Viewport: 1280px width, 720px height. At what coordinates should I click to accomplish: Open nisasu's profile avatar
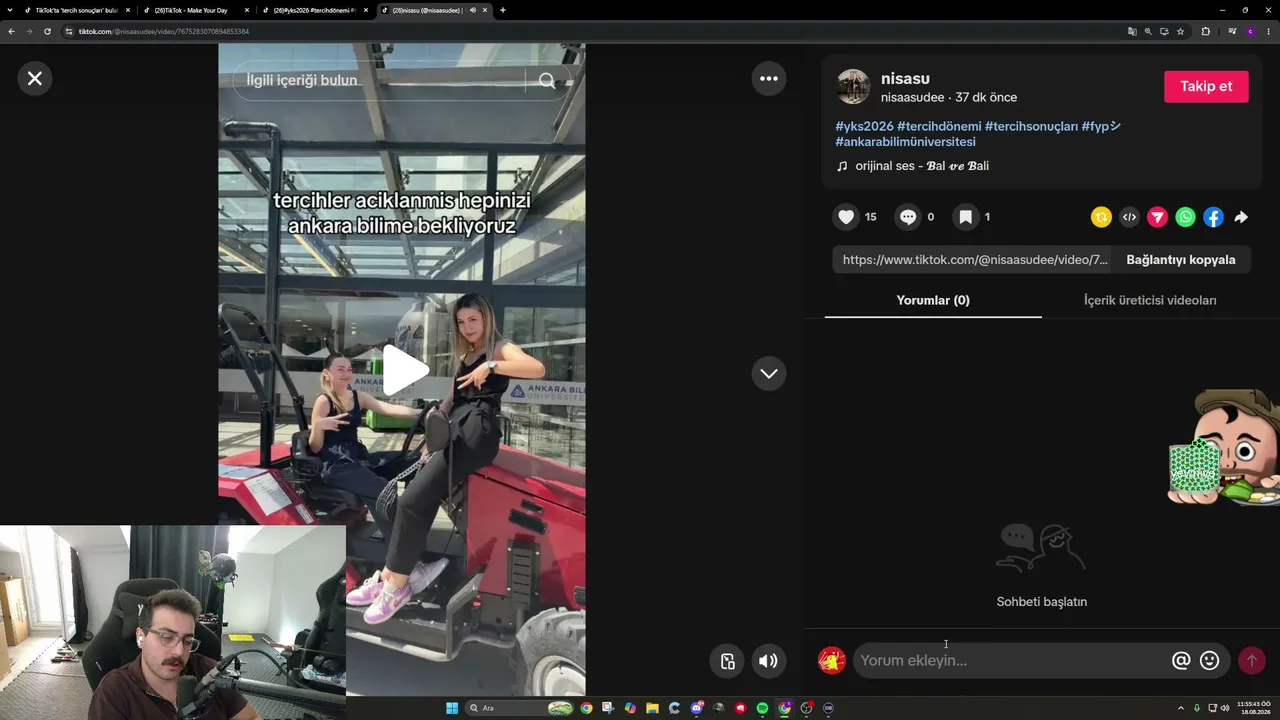[x=853, y=87]
